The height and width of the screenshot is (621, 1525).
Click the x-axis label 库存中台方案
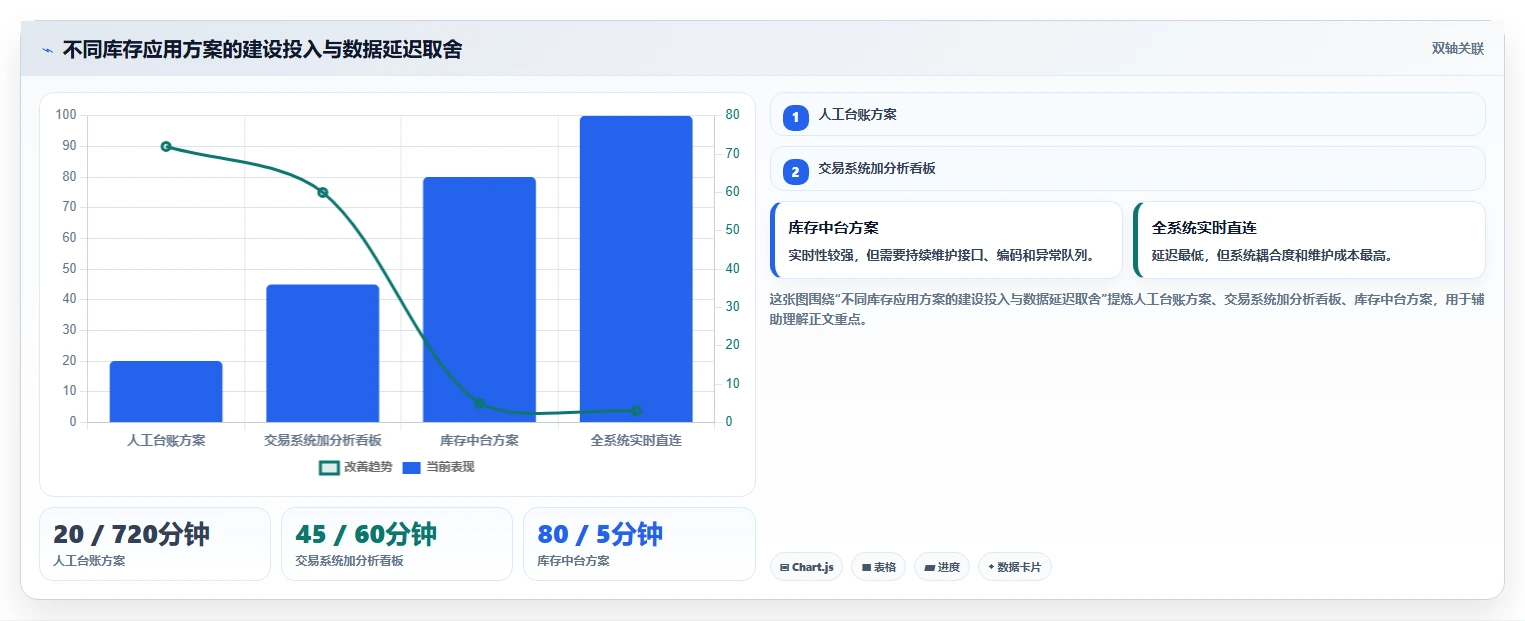click(x=479, y=440)
